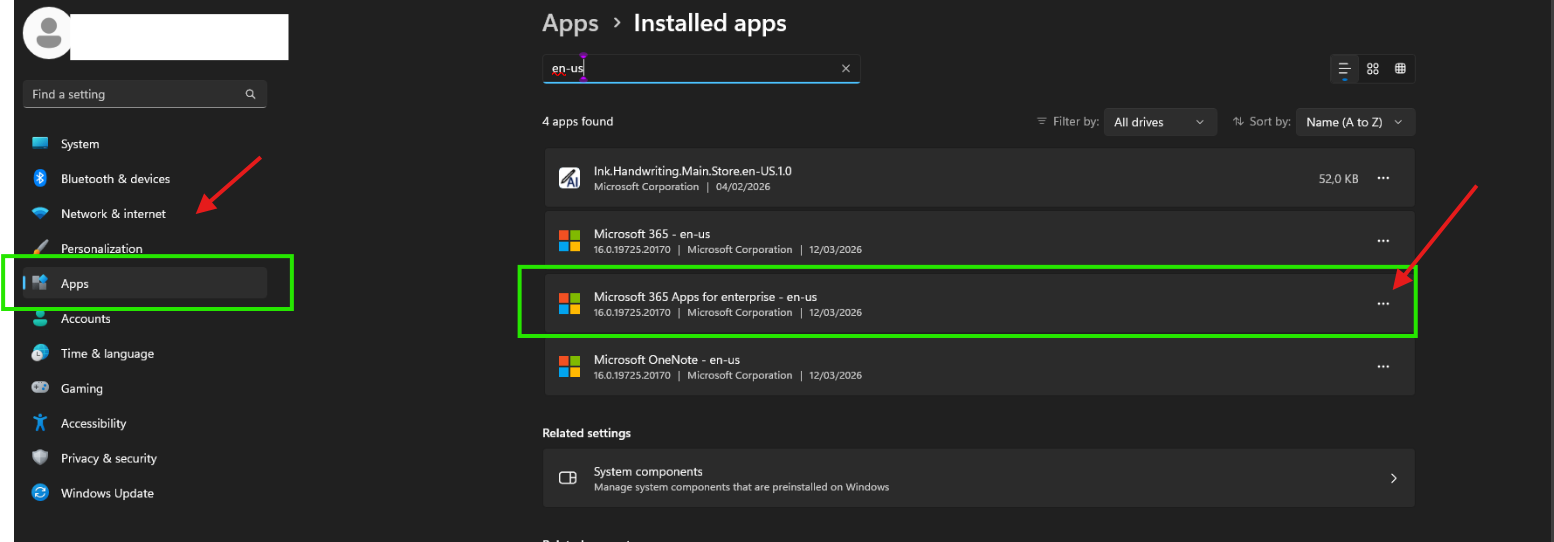Click the Time & language globe icon

(x=40, y=353)
